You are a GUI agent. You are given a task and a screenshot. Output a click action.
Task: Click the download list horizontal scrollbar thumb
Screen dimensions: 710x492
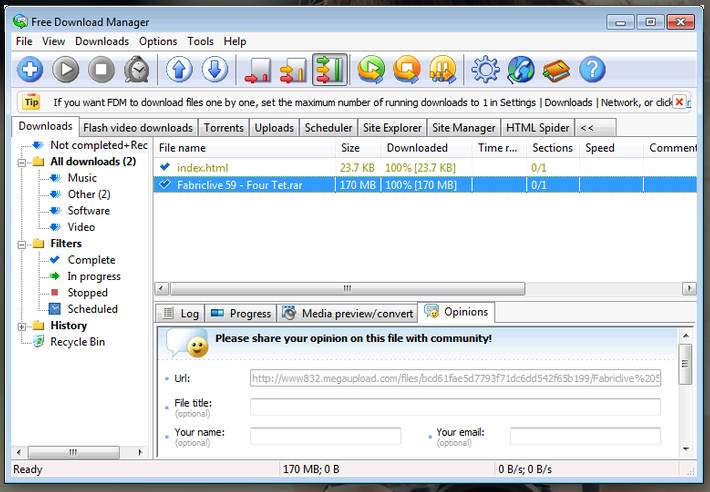(x=347, y=288)
